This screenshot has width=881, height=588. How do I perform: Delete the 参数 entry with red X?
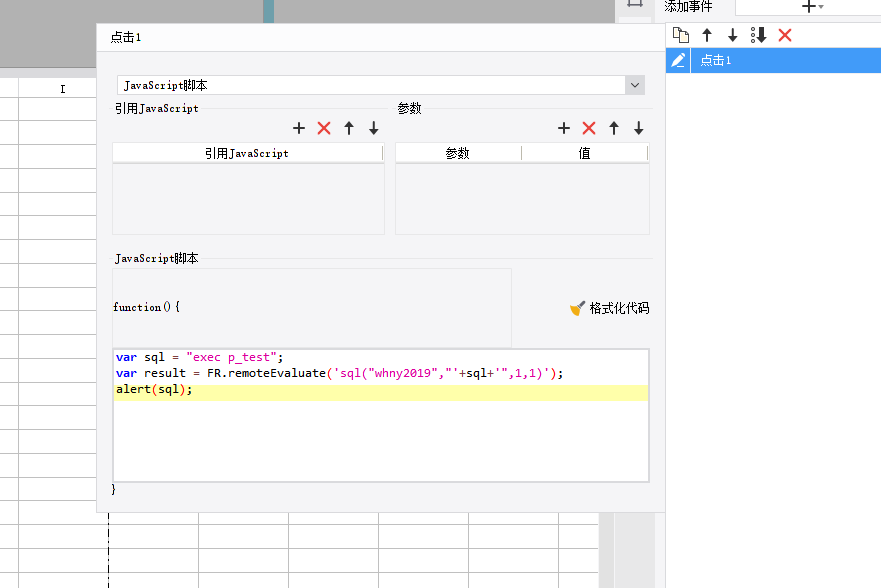589,128
